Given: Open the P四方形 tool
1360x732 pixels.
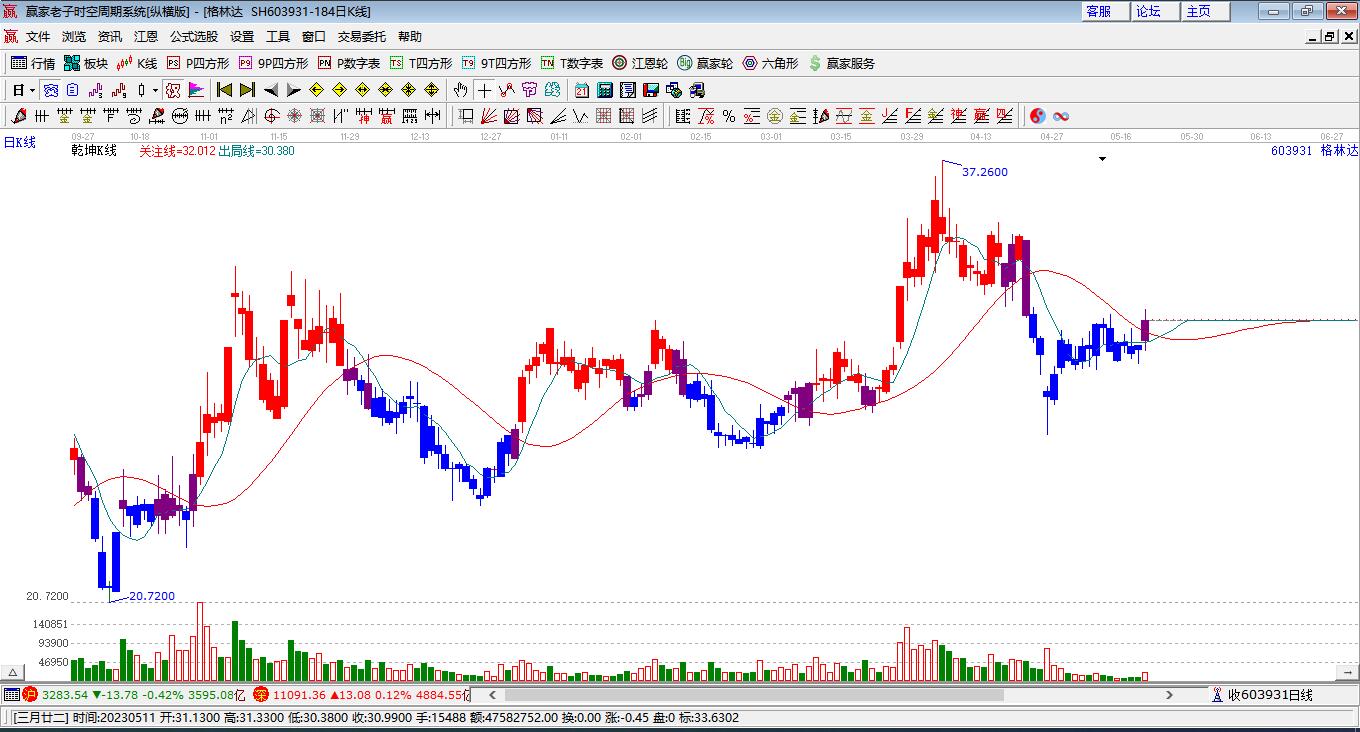Looking at the screenshot, I should 198,63.
